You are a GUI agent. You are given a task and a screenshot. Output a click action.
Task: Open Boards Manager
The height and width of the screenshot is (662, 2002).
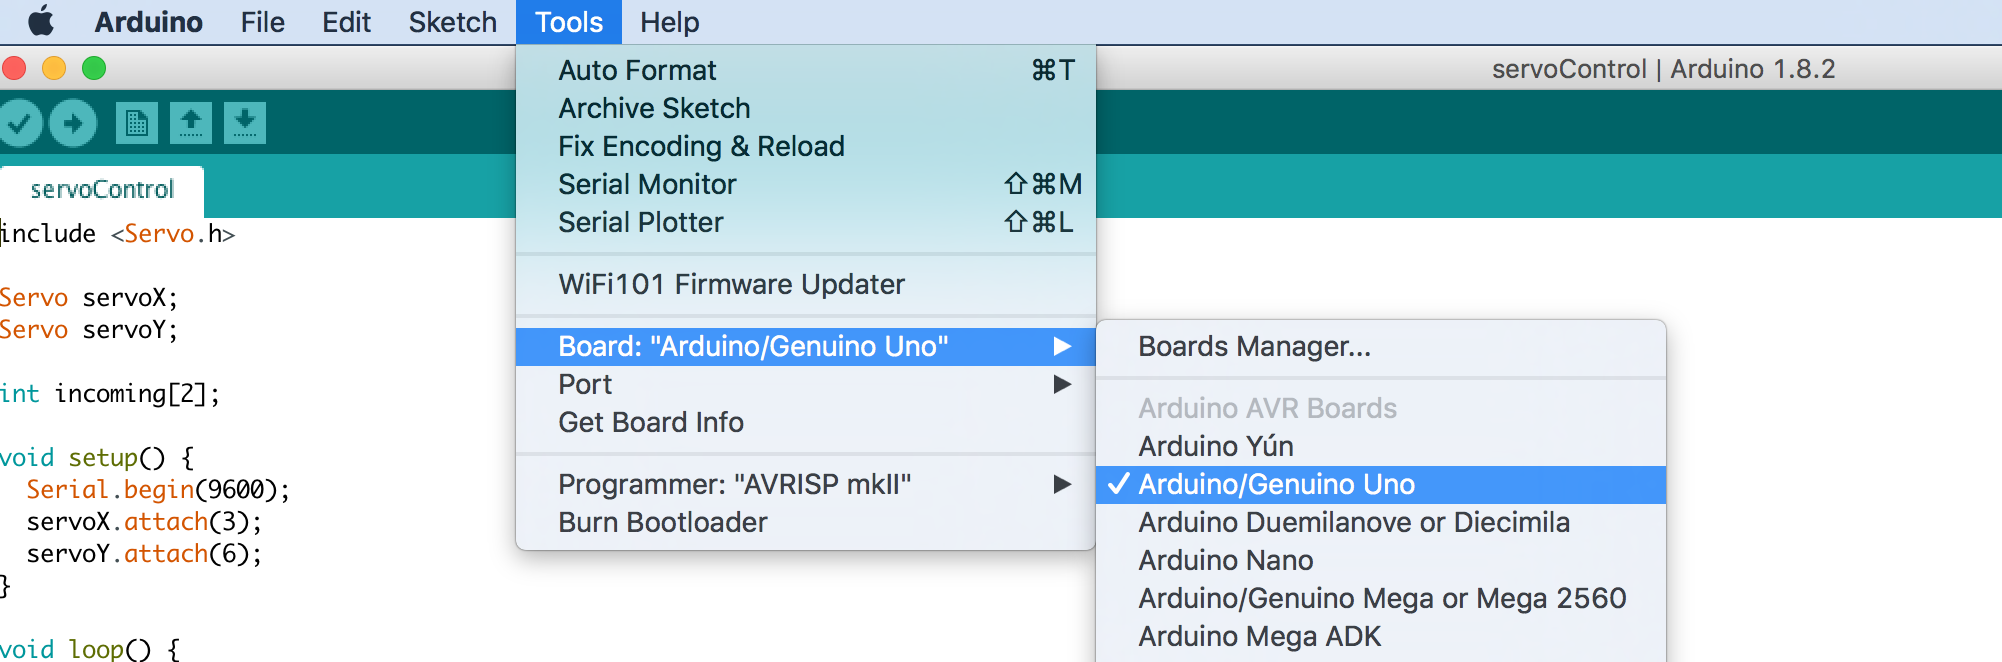pyautogui.click(x=1254, y=347)
